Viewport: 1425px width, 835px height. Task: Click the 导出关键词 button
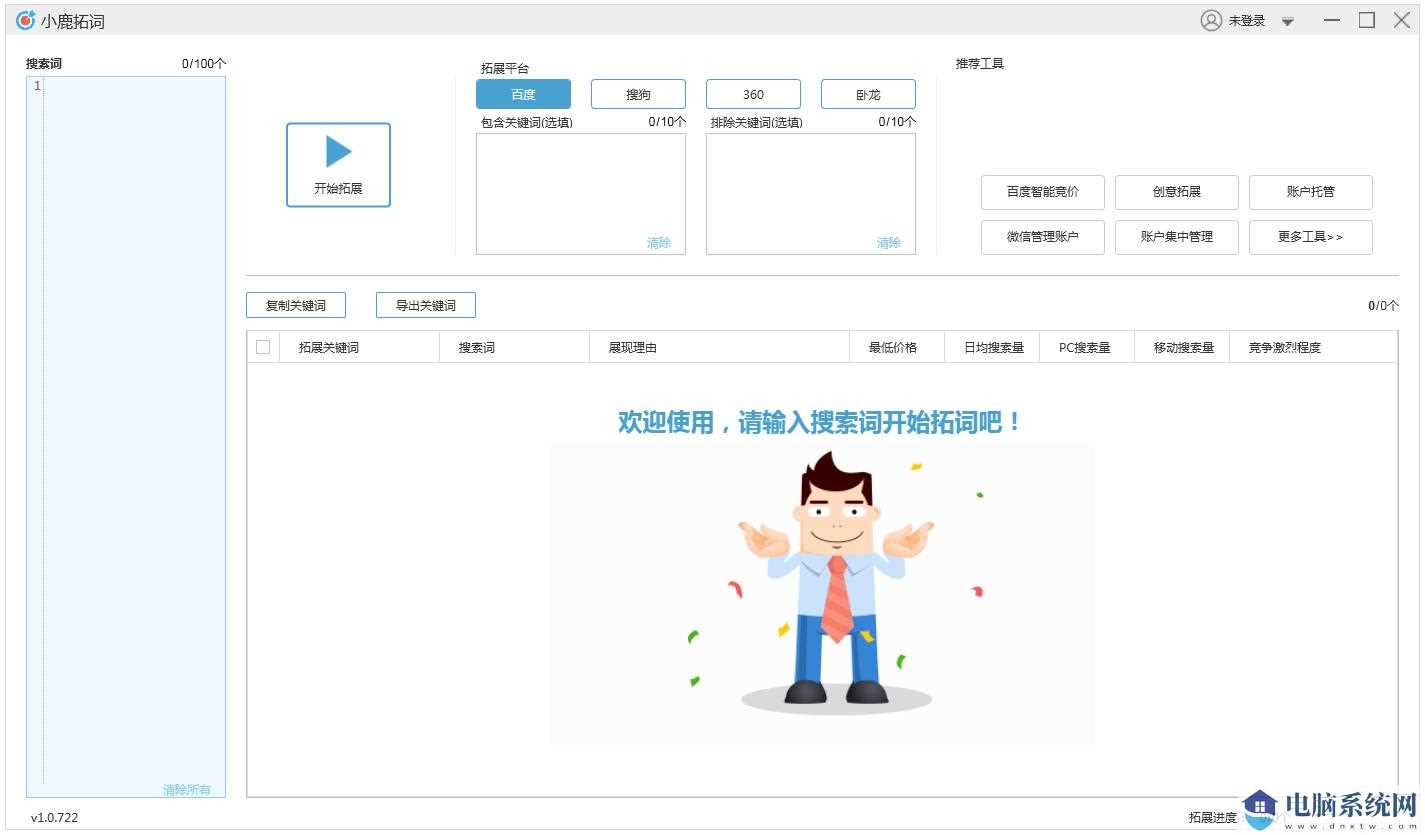tap(426, 305)
